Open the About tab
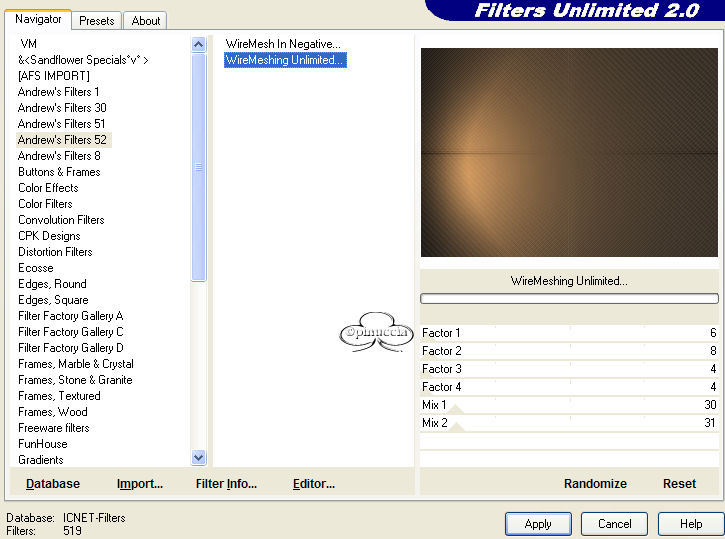 pyautogui.click(x=146, y=21)
